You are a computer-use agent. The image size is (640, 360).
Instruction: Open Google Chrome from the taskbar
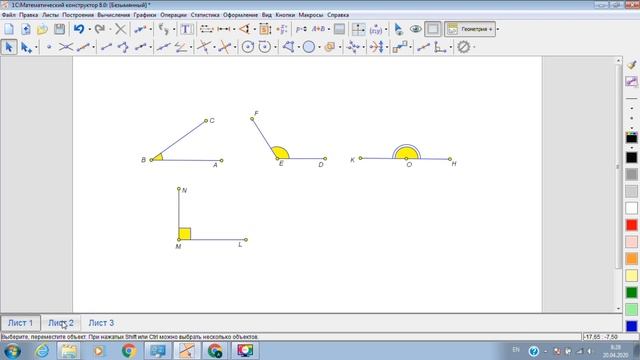(x=129, y=351)
